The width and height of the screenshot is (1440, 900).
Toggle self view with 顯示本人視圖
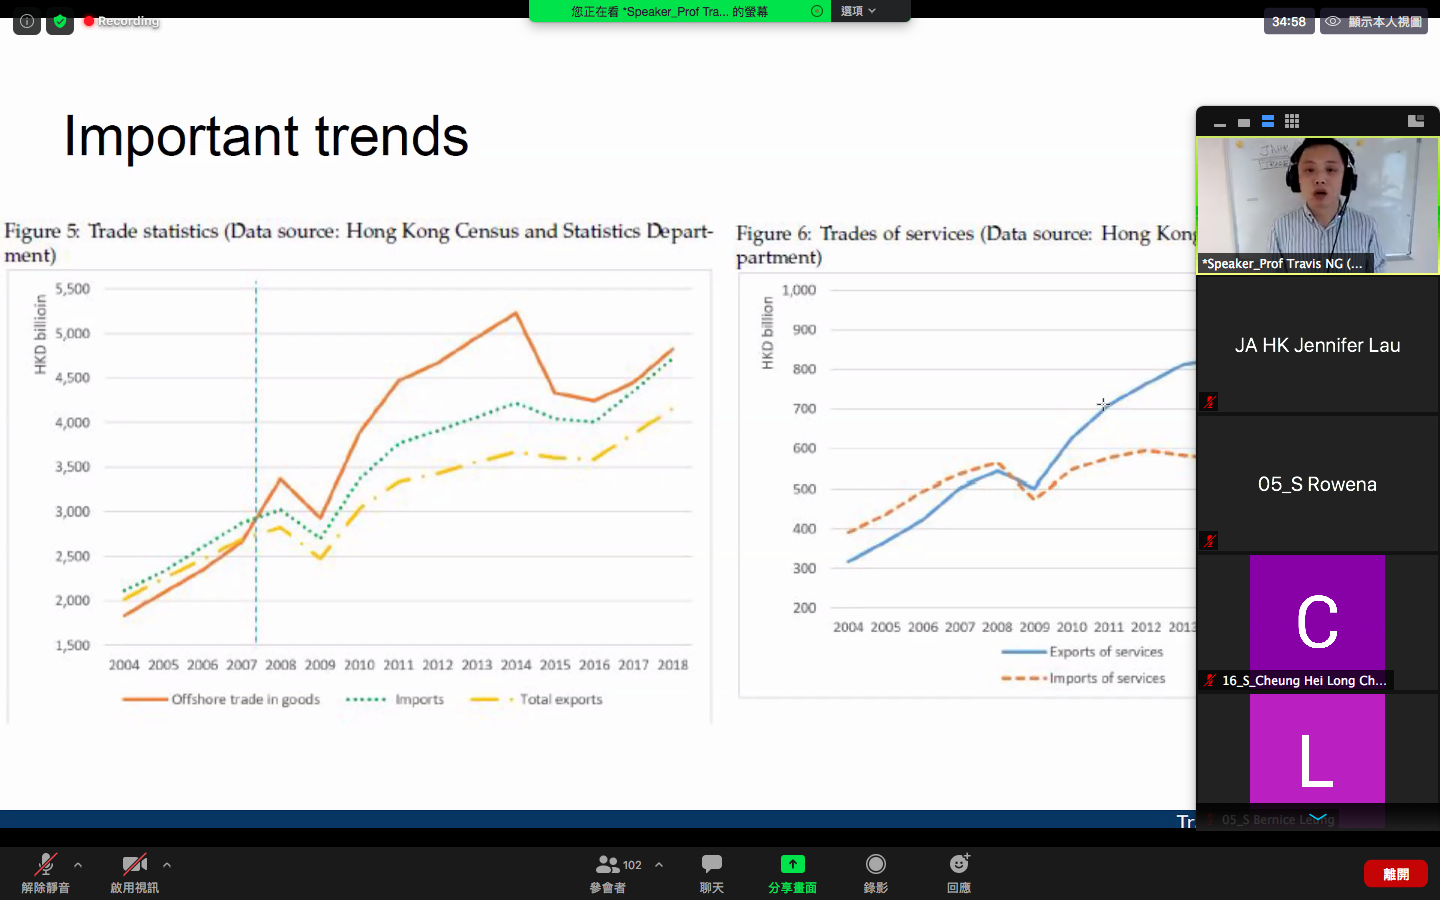click(1374, 21)
